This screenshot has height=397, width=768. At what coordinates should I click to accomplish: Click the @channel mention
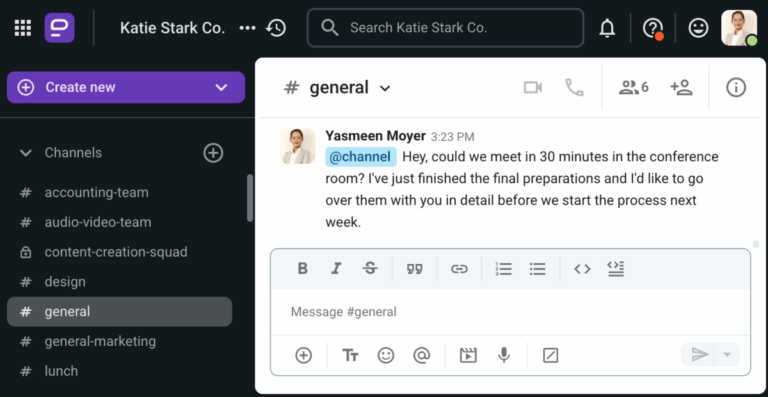[x=360, y=157]
